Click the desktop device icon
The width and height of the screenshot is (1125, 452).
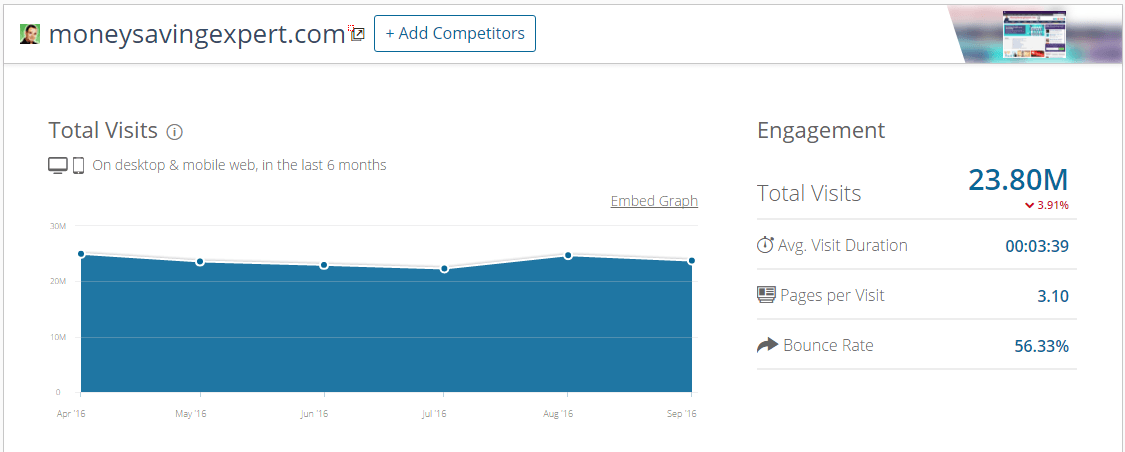coord(57,165)
